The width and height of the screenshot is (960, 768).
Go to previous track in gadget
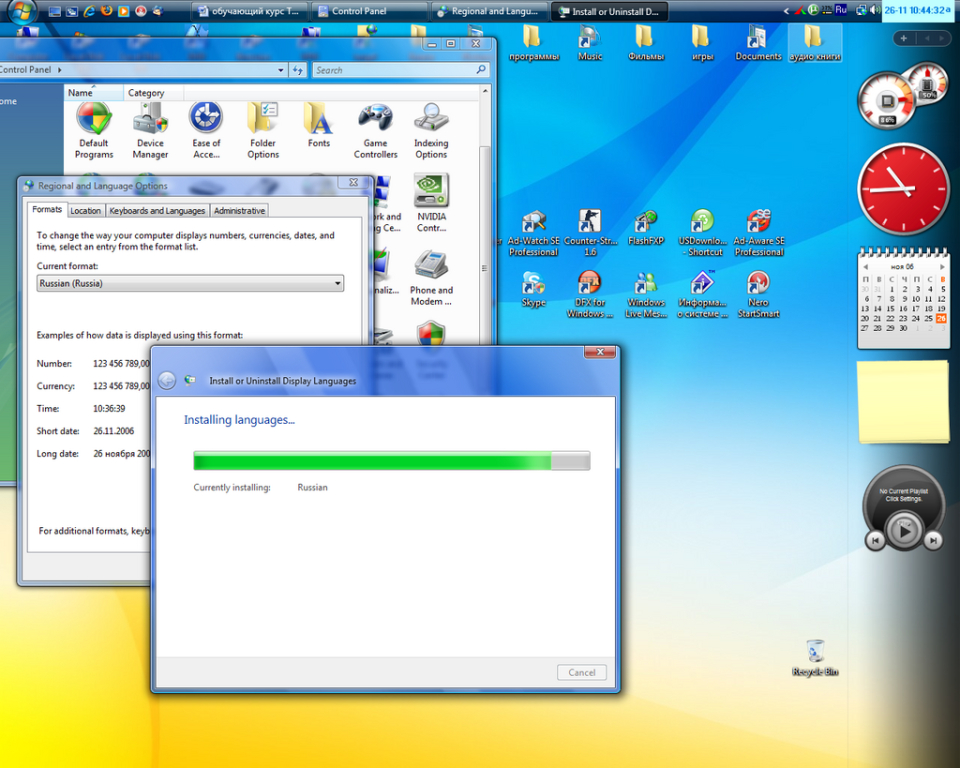tap(875, 540)
